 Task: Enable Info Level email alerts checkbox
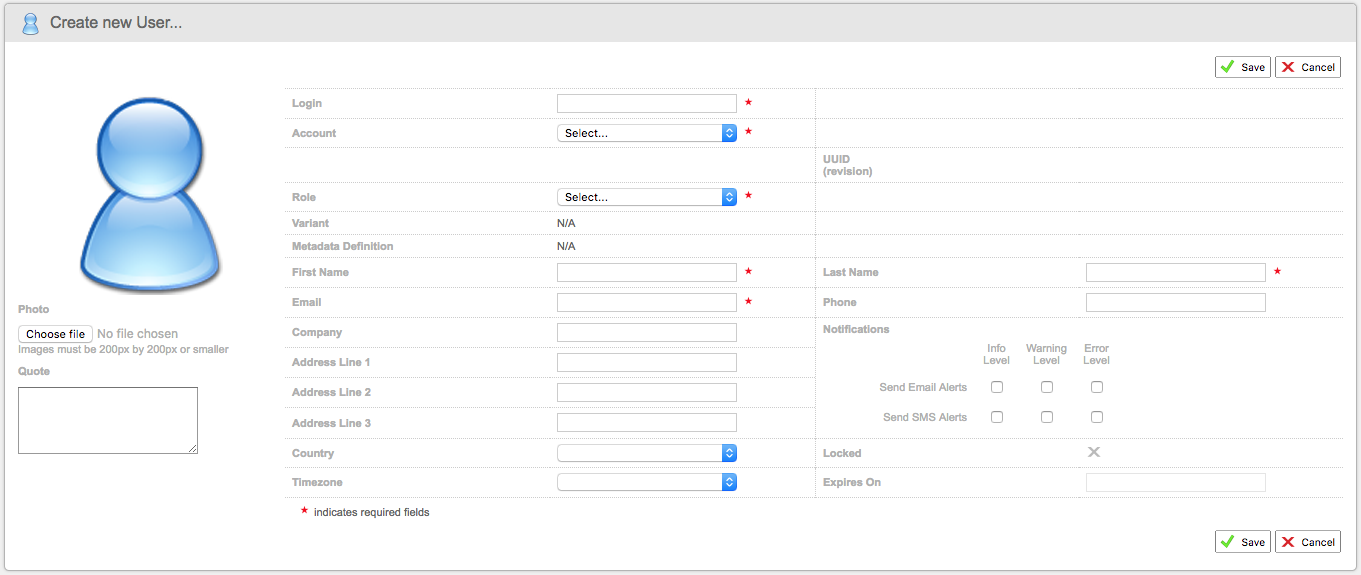click(x=997, y=387)
